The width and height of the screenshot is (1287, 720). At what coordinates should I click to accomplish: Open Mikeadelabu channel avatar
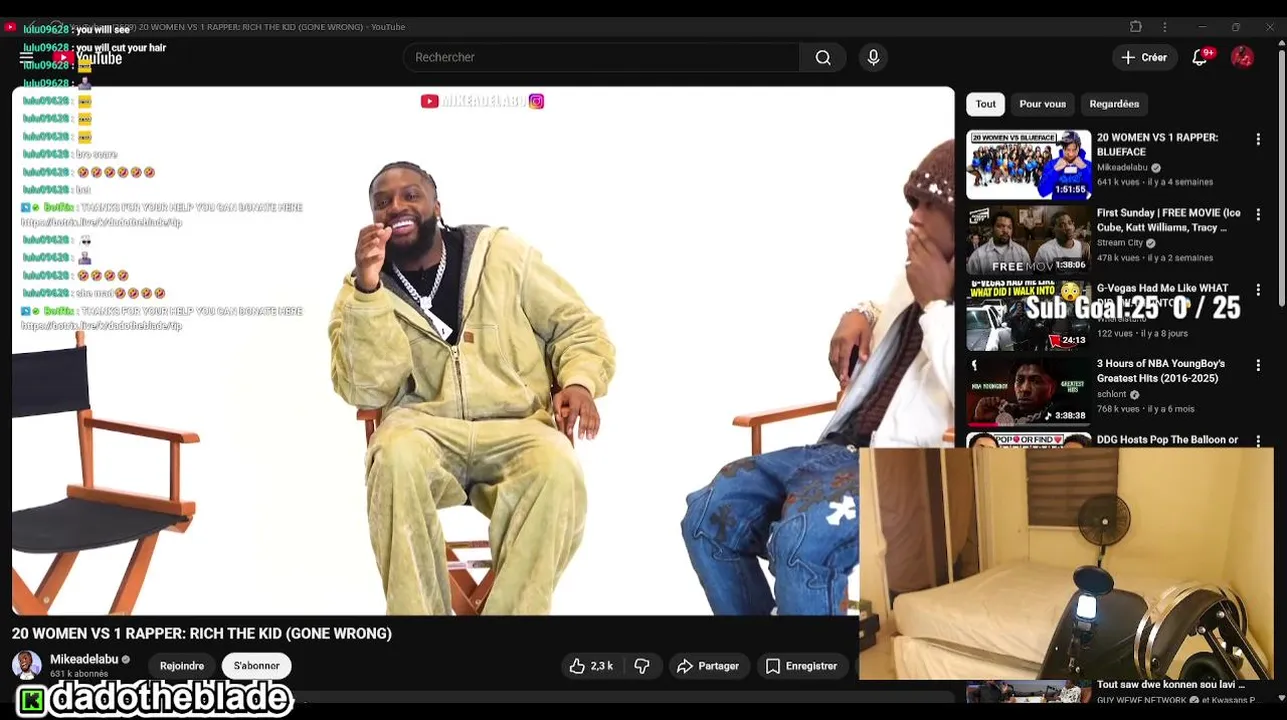pos(27,665)
